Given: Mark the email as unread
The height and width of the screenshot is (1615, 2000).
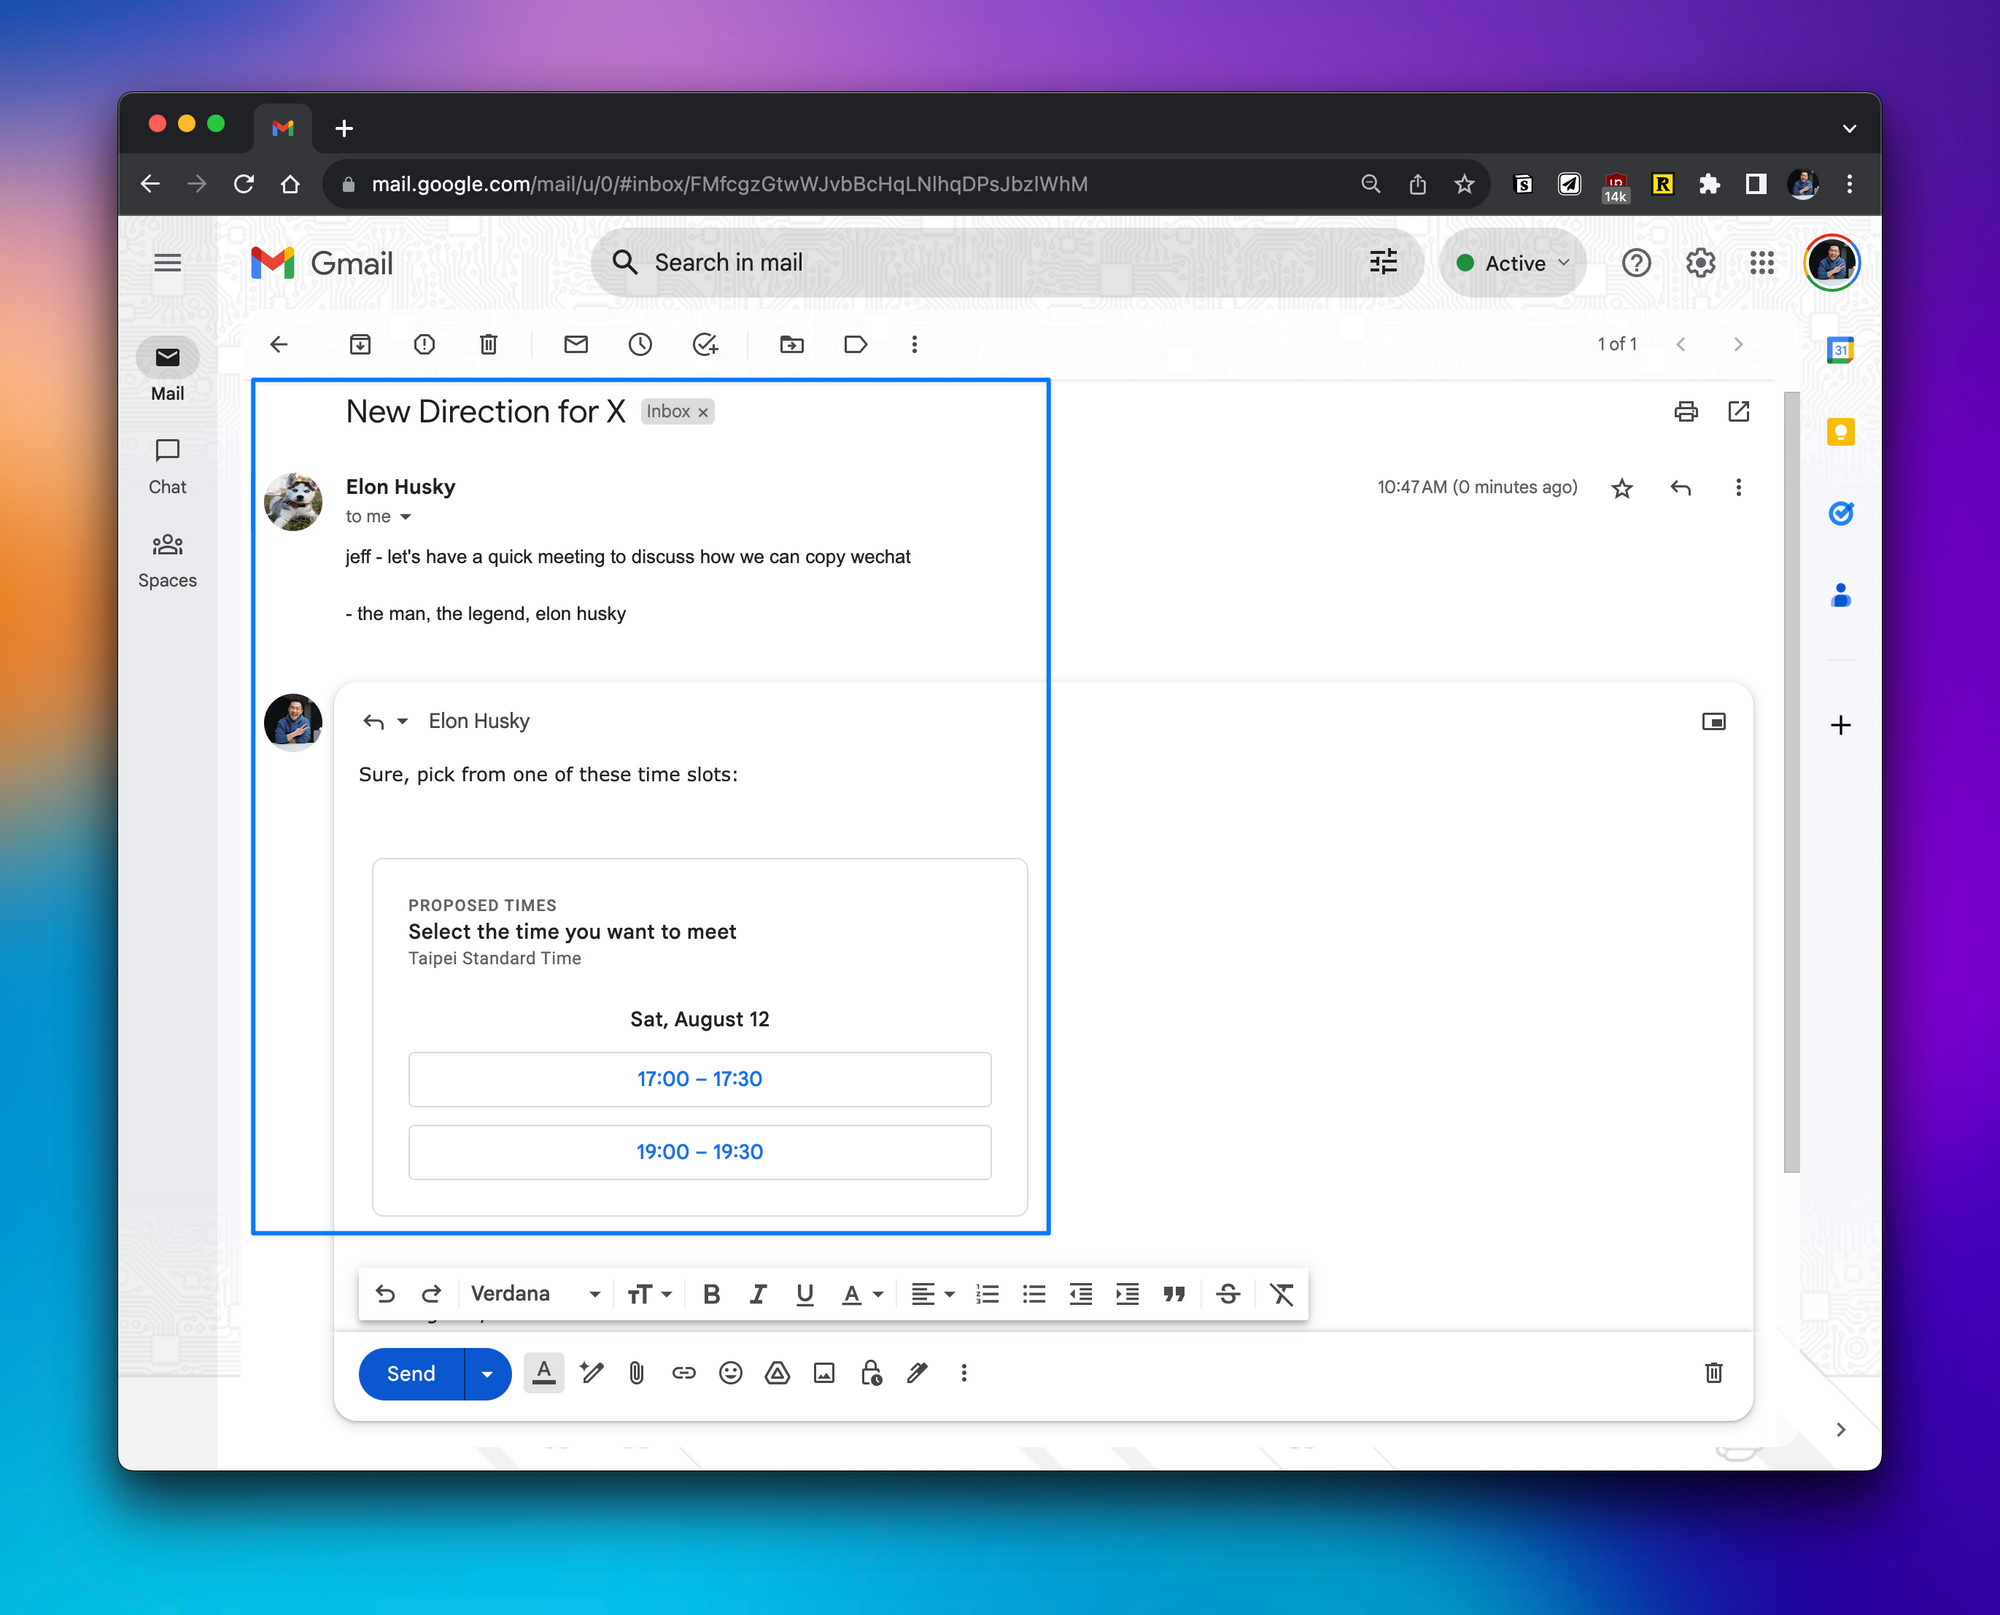Looking at the screenshot, I should pyautogui.click(x=576, y=344).
